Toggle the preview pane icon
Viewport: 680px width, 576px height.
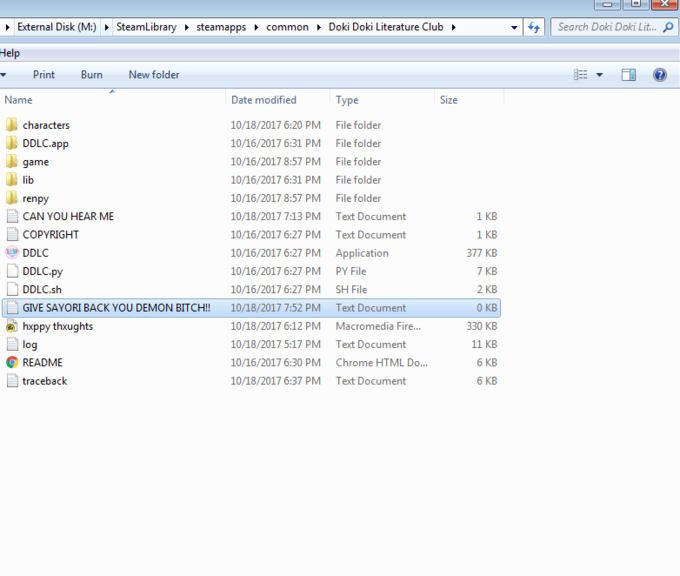coord(628,75)
